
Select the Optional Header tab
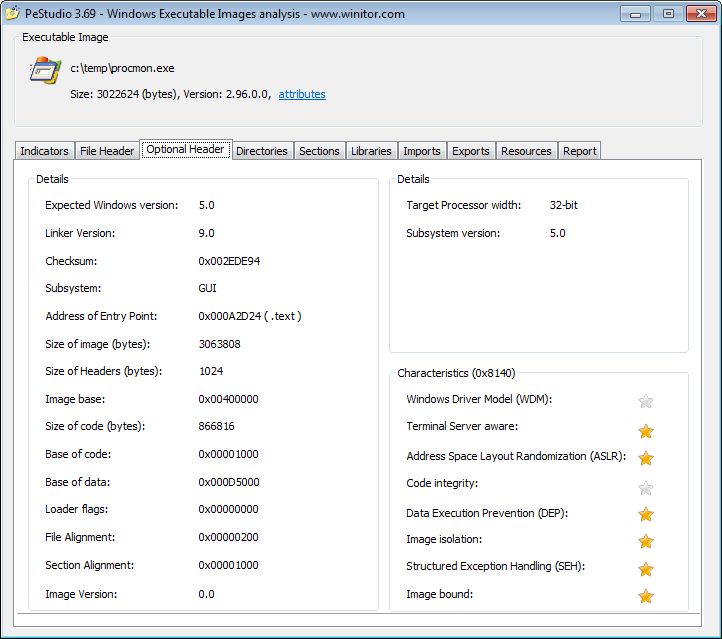click(x=186, y=150)
